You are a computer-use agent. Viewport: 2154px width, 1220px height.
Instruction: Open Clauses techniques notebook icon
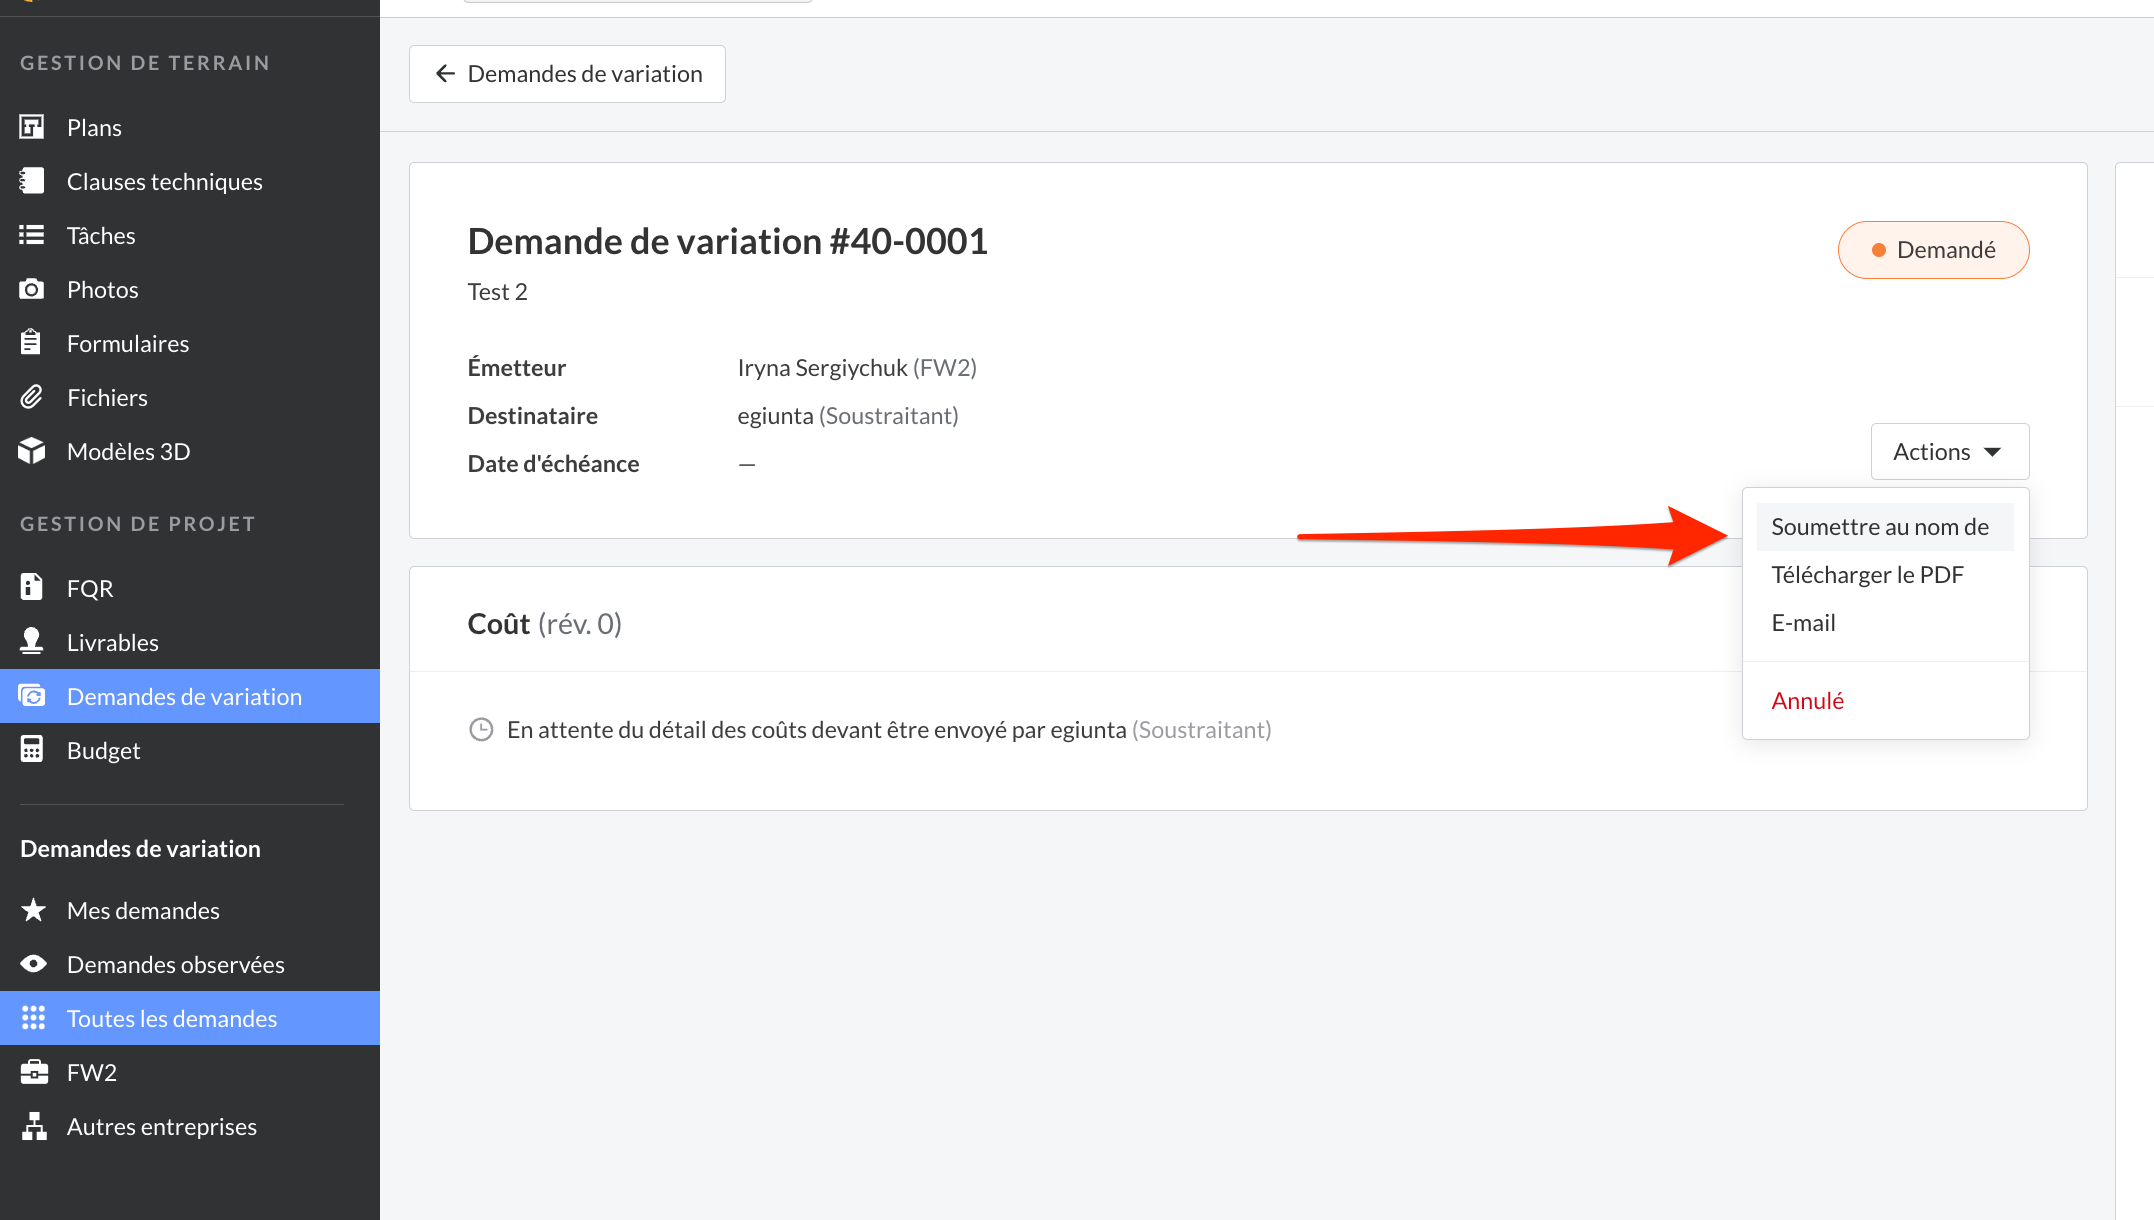coord(32,181)
